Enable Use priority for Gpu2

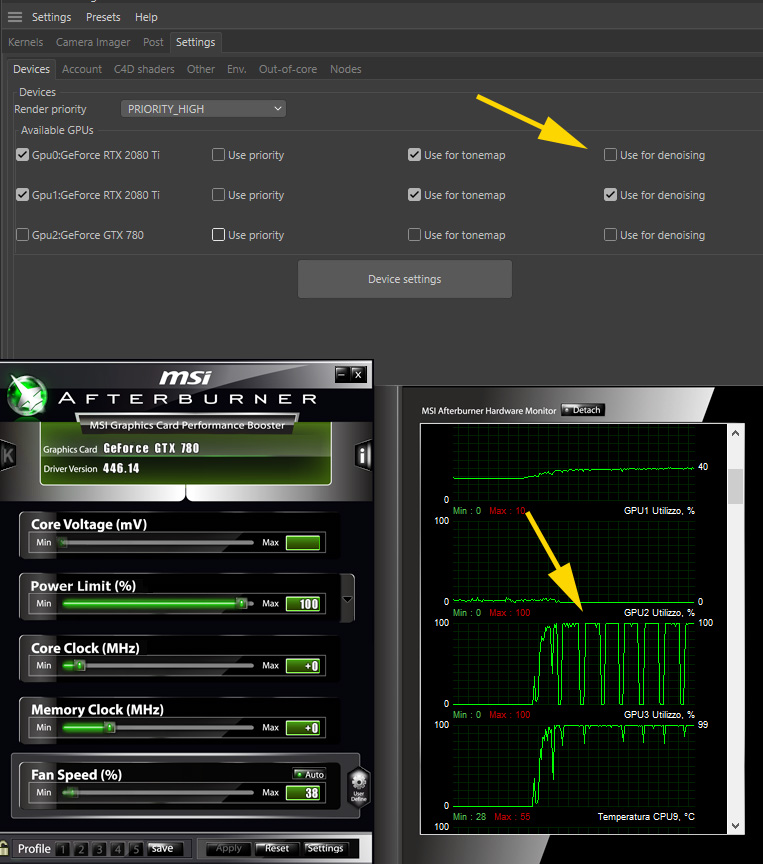coord(218,235)
